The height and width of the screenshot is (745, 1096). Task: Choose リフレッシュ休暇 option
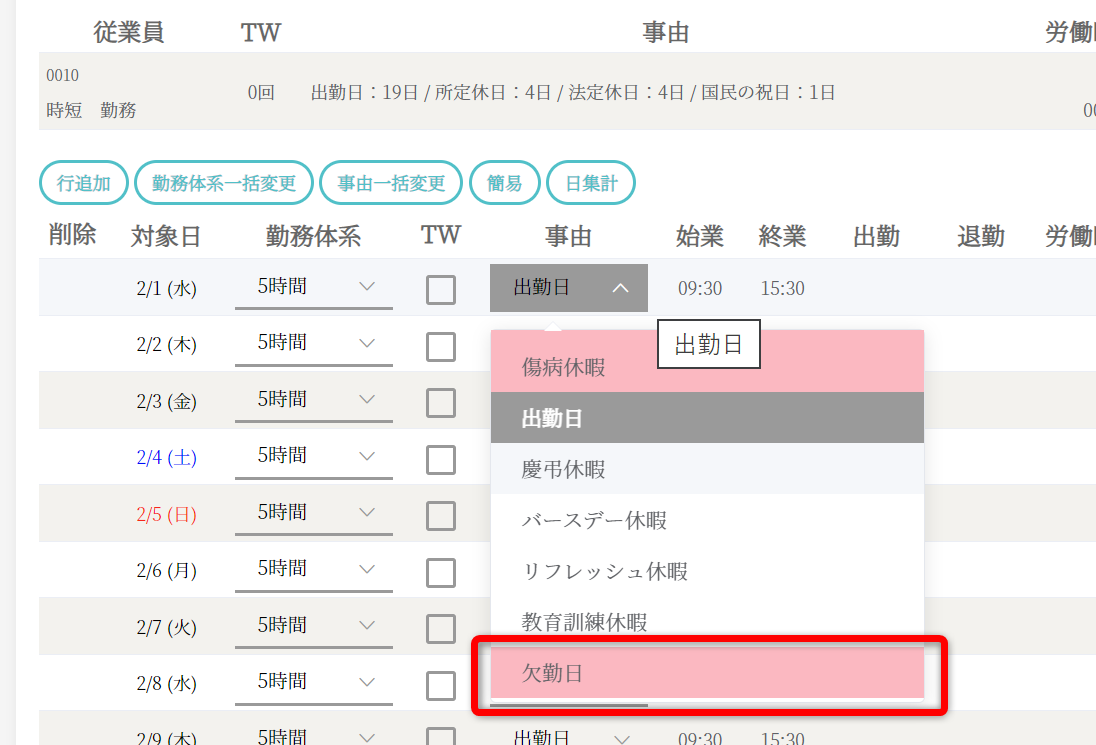[x=707, y=571]
